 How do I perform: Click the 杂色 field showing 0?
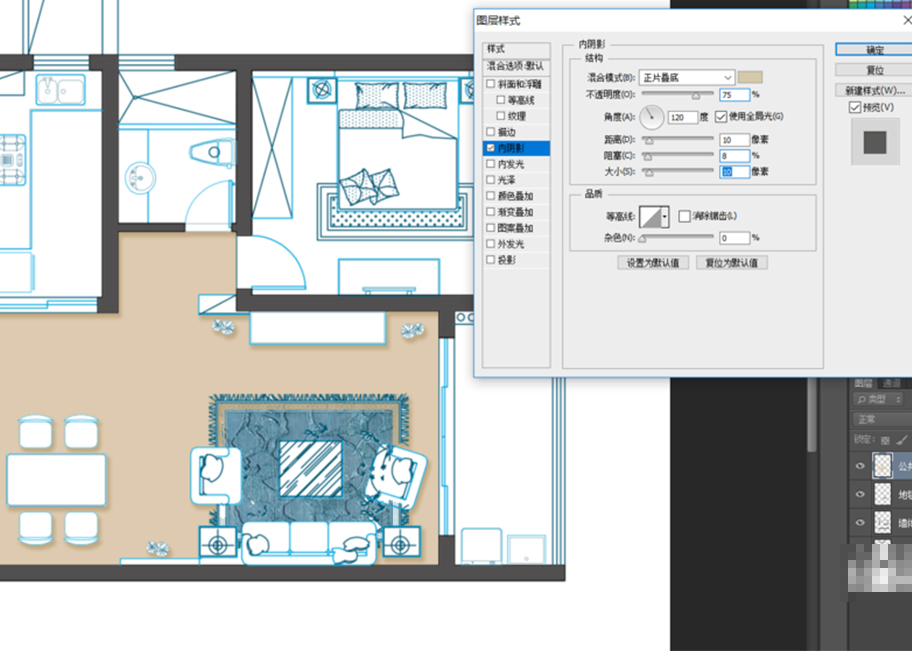735,238
